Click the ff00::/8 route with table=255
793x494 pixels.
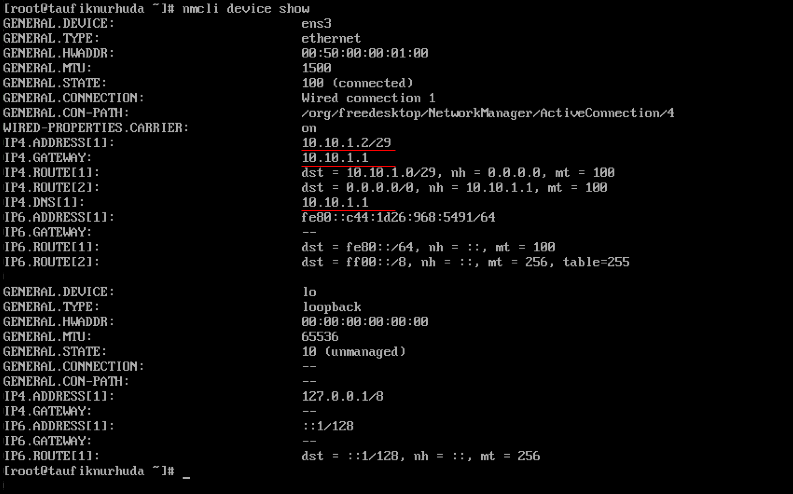465,262
